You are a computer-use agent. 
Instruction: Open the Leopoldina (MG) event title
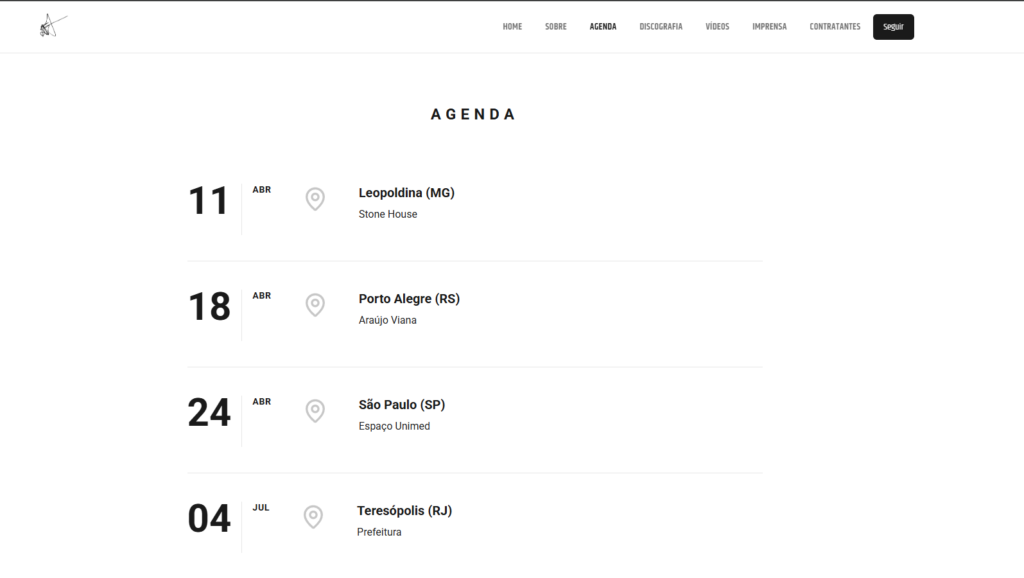pos(406,193)
